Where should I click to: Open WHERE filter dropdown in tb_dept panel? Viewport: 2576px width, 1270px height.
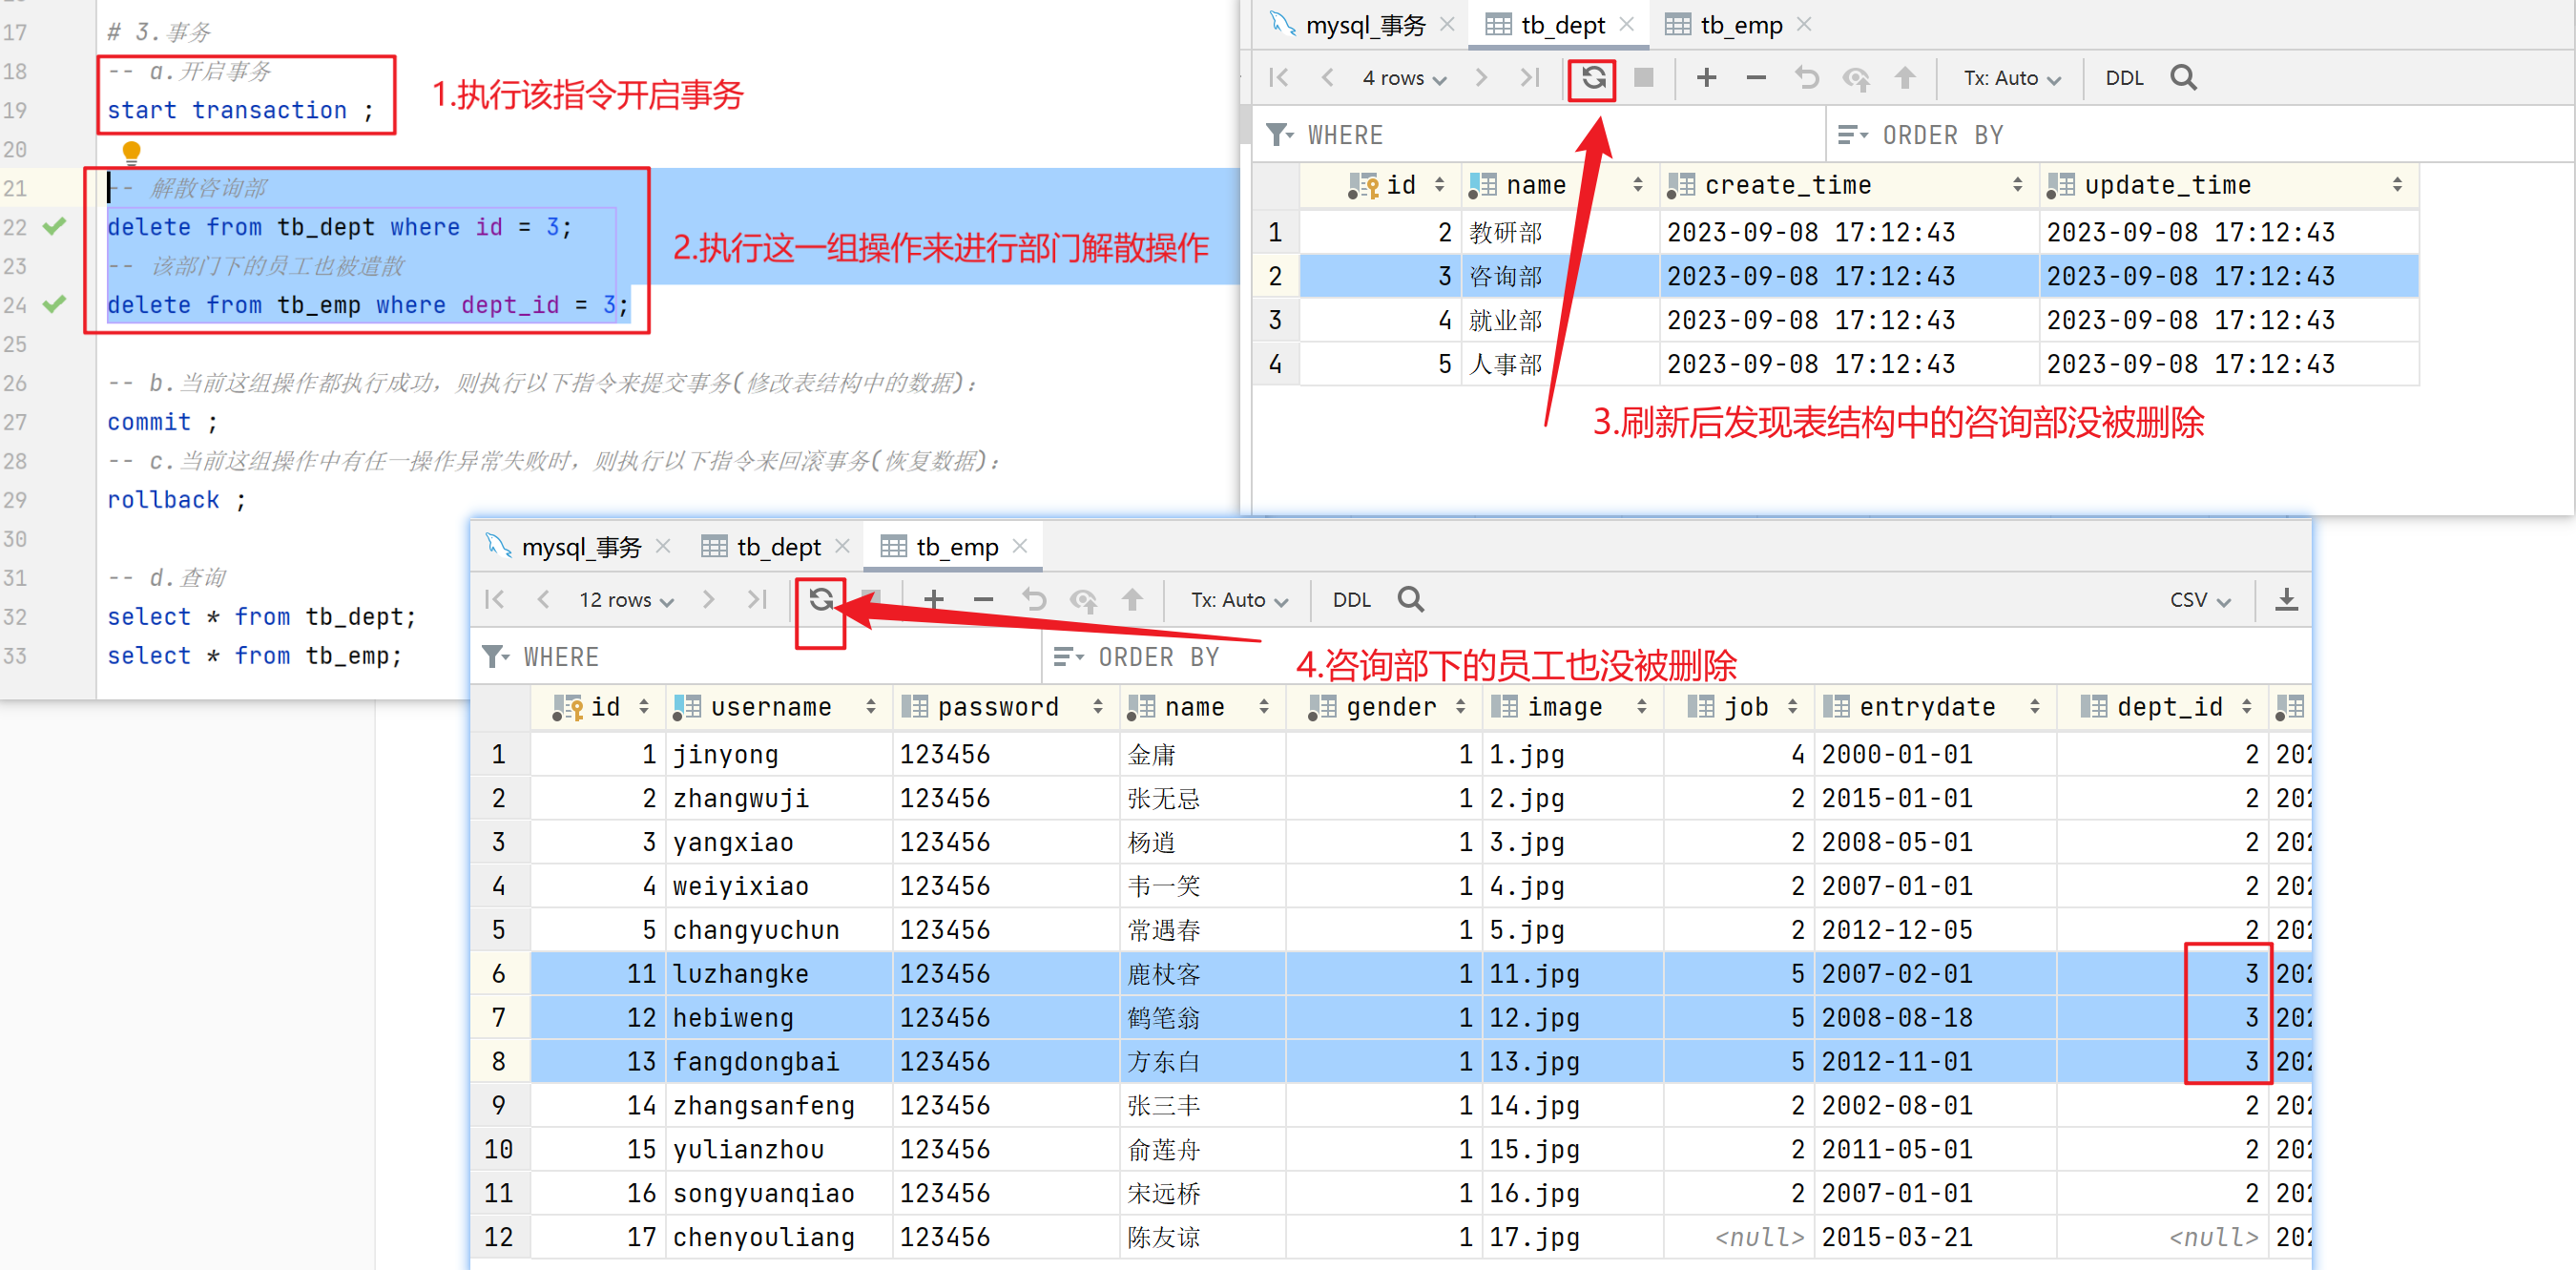click(x=1280, y=134)
